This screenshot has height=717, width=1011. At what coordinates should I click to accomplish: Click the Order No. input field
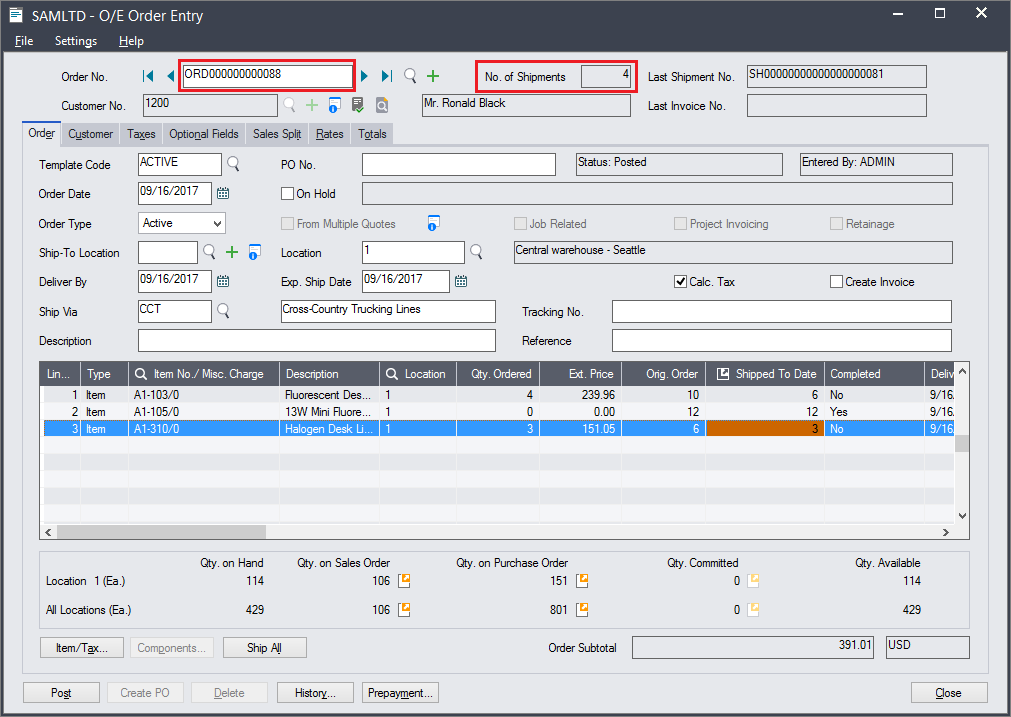pyautogui.click(x=267, y=76)
